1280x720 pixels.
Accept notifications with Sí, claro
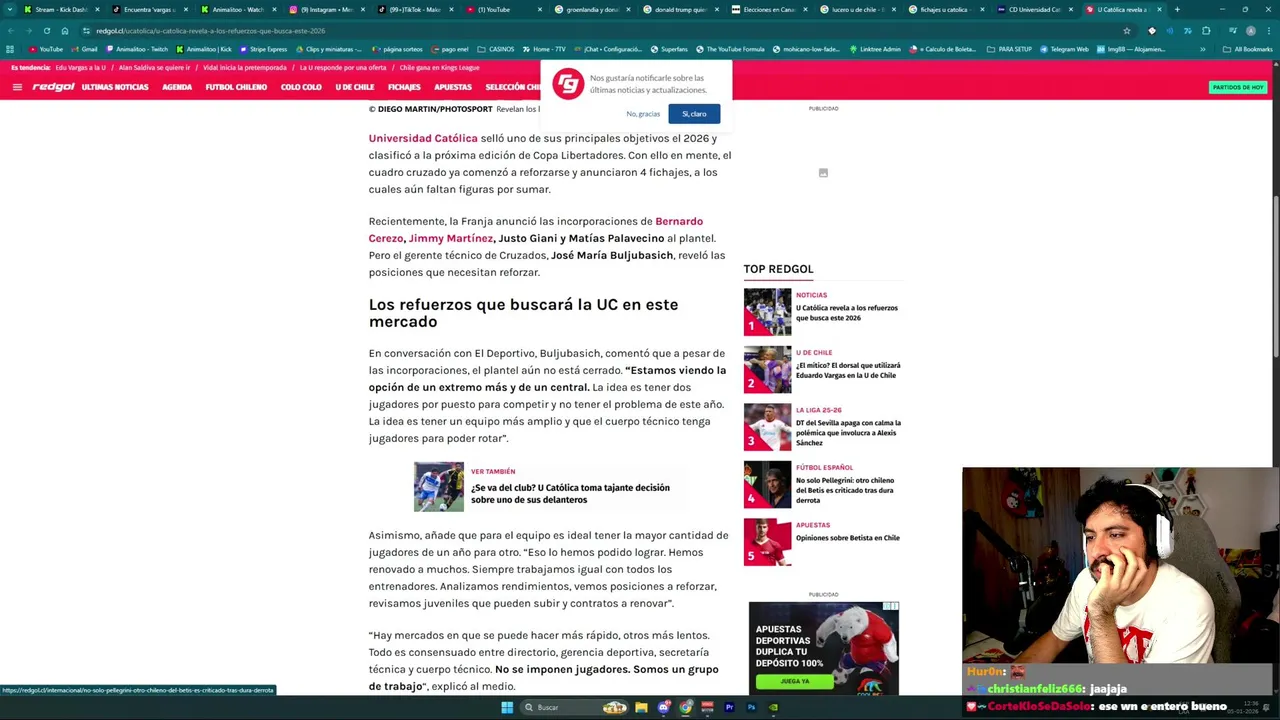pos(694,114)
